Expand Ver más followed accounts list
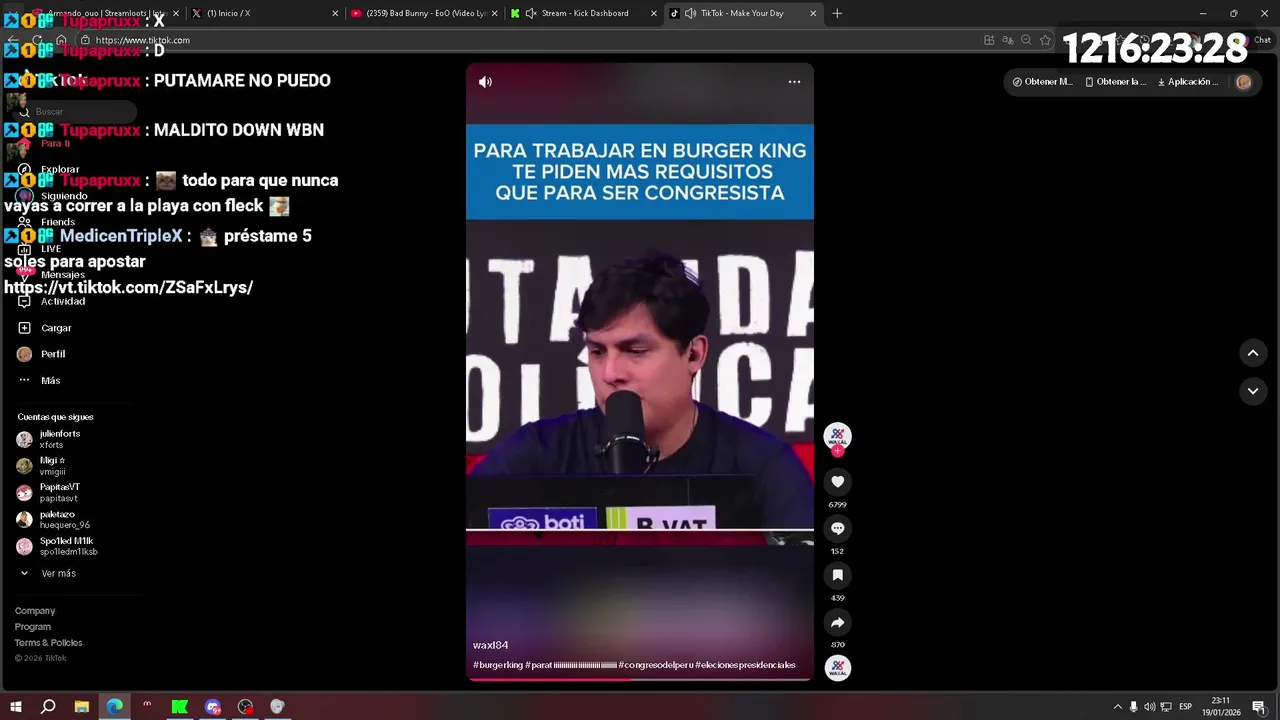Screen dimensions: 1280x720 48,574
